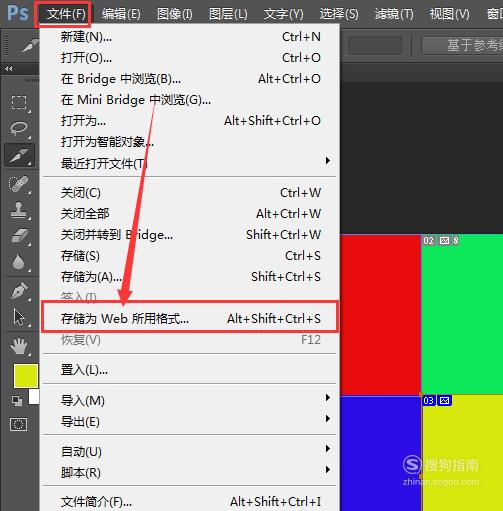
Task: Expand 脚本(R) submenu
Action: click(190, 473)
